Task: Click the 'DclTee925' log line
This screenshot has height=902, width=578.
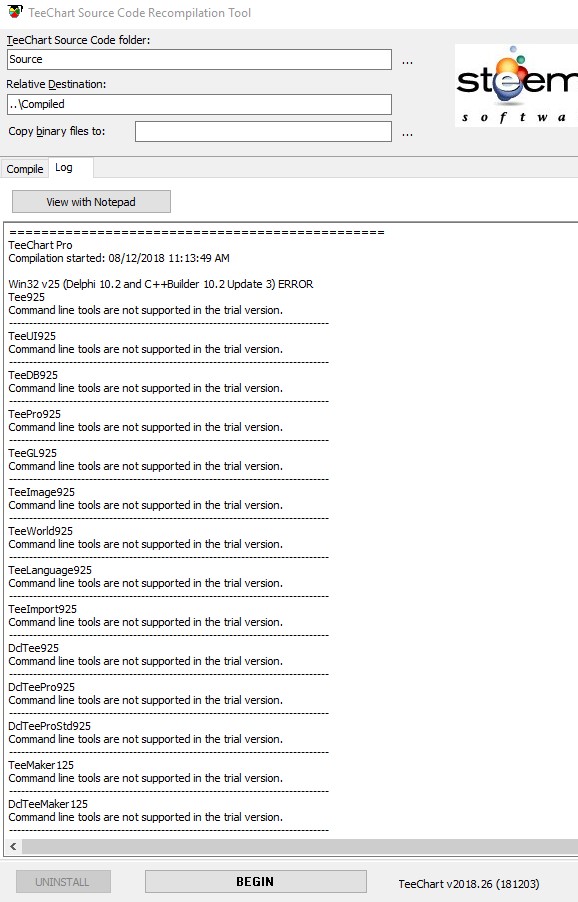Action: coord(33,648)
